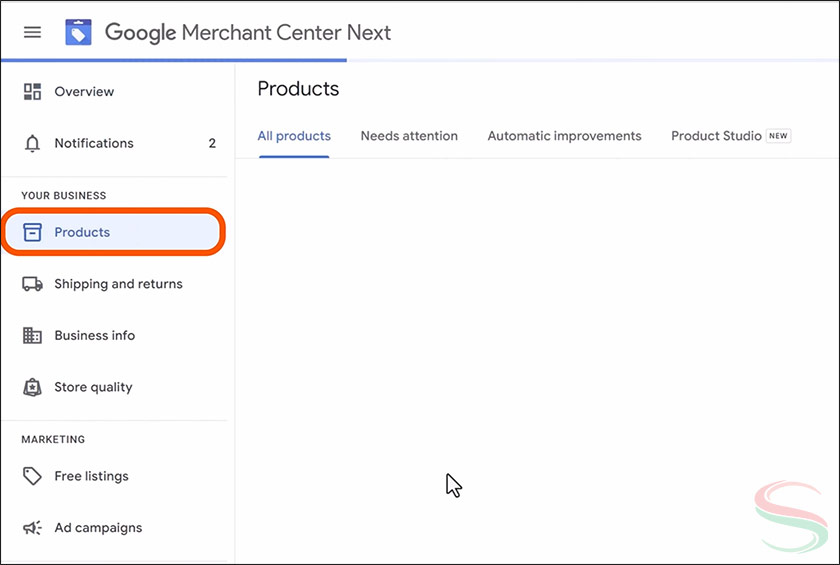The height and width of the screenshot is (565, 840).
Task: Open the Automatic improvements tab
Action: [x=564, y=136]
